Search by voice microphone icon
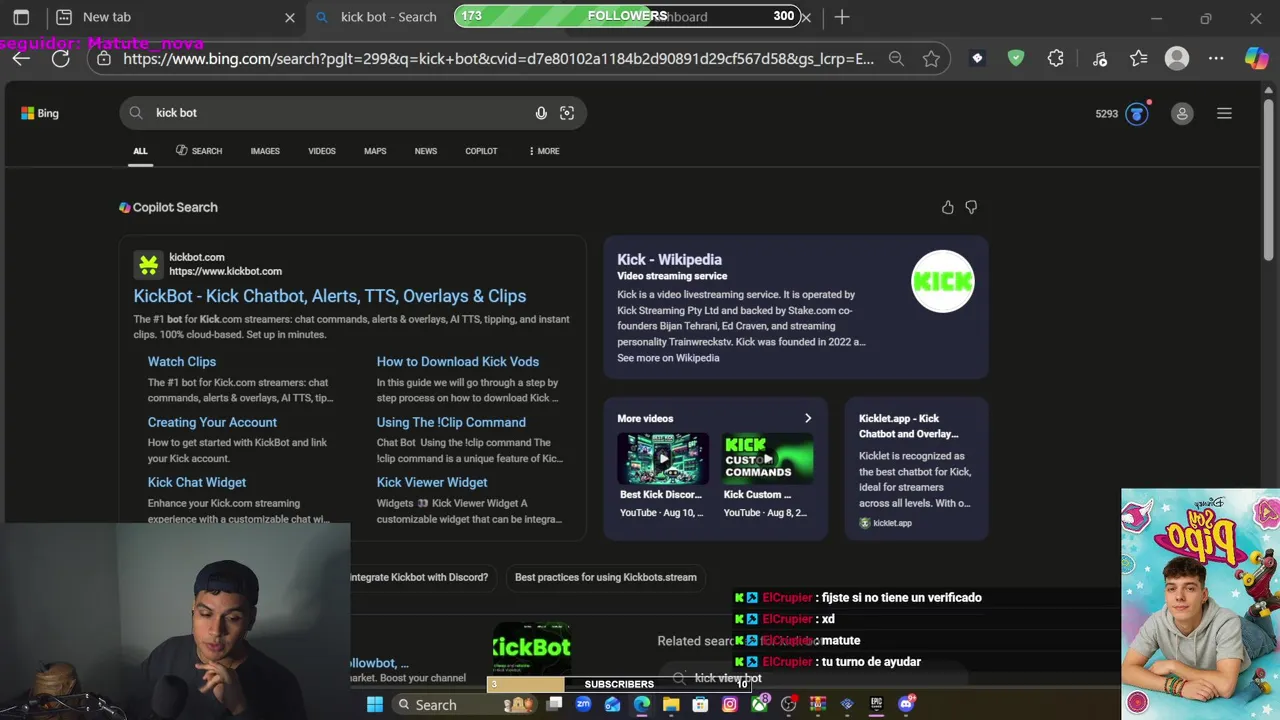Image resolution: width=1280 pixels, height=720 pixels. 541,113
